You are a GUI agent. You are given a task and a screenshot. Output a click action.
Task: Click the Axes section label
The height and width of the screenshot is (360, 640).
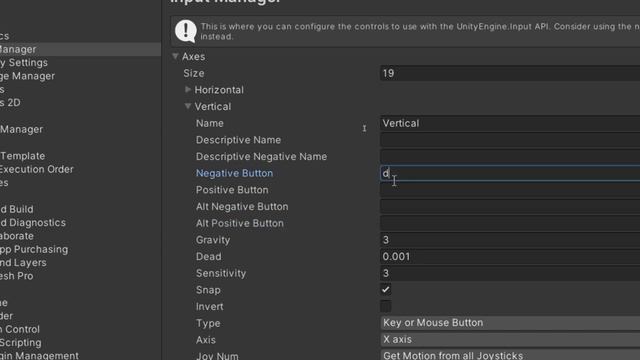[193, 57]
